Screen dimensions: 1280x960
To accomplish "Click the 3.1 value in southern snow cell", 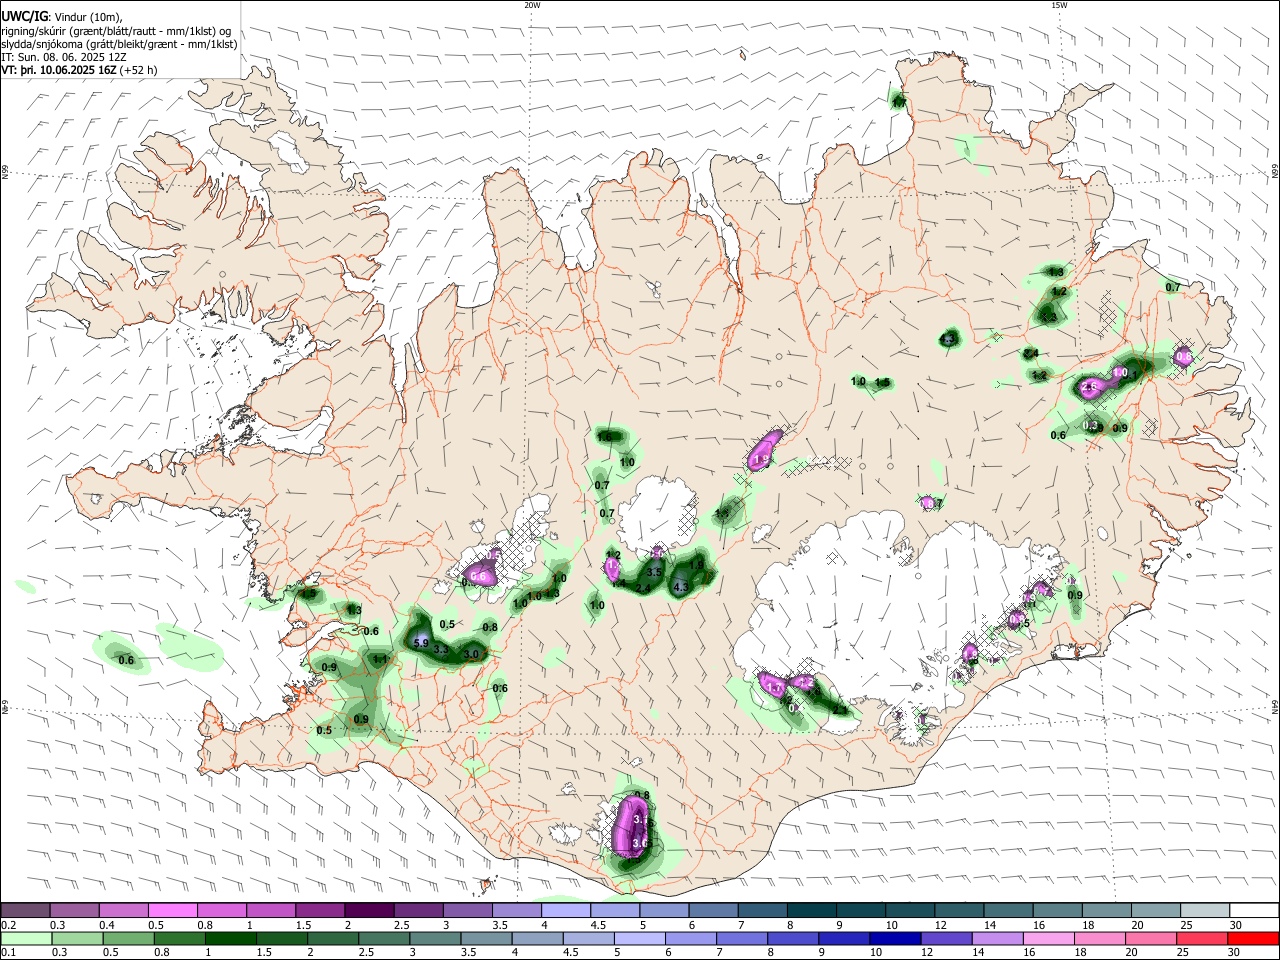I will tap(642, 820).
